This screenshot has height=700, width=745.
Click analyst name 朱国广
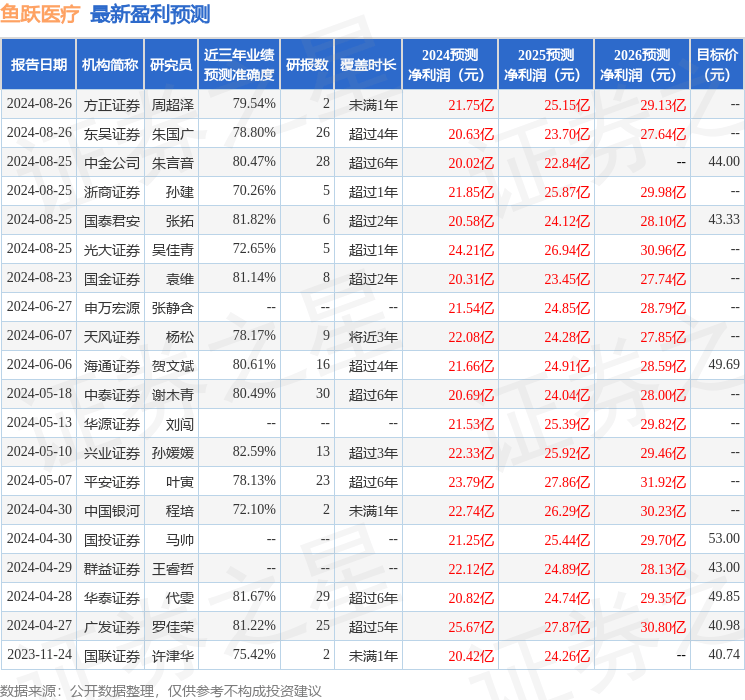pyautogui.click(x=172, y=133)
